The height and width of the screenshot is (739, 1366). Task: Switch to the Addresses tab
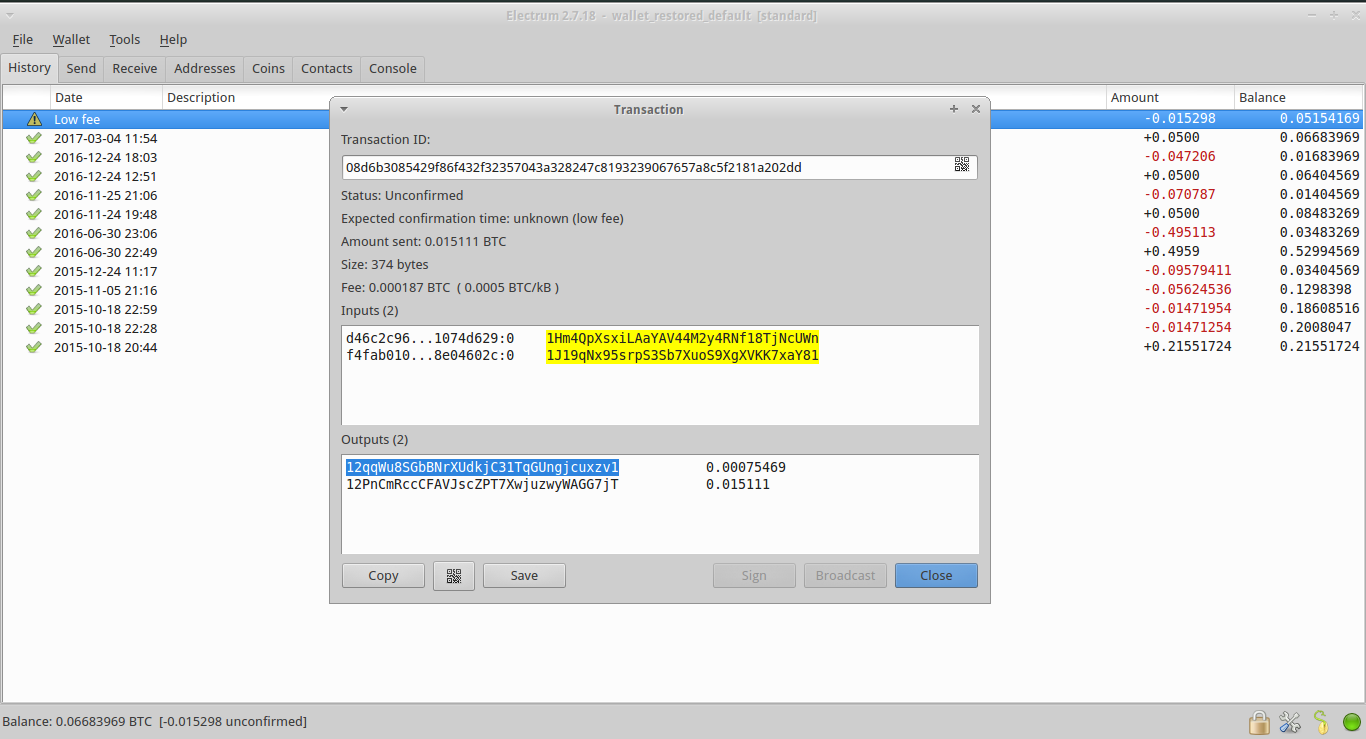coord(205,68)
